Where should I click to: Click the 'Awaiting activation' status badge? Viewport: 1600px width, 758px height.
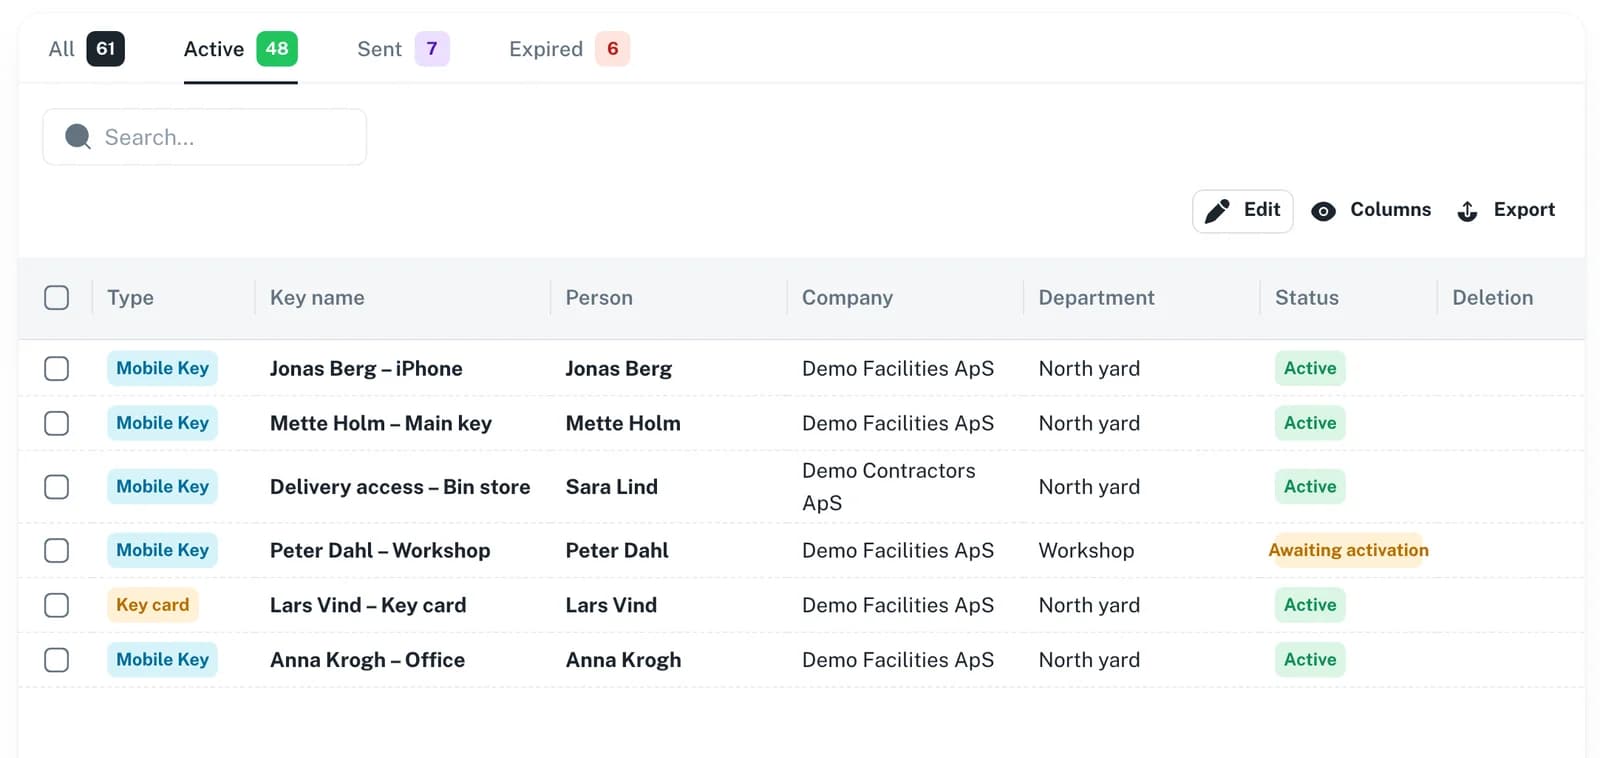(x=1348, y=550)
